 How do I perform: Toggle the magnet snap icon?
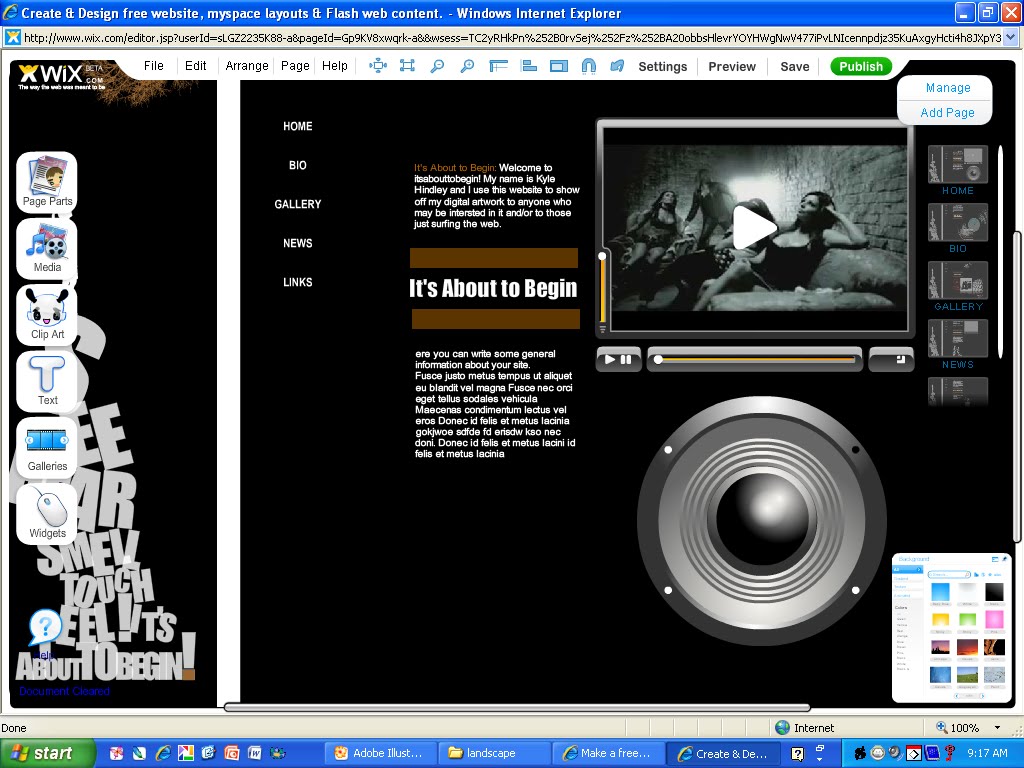pyautogui.click(x=588, y=66)
